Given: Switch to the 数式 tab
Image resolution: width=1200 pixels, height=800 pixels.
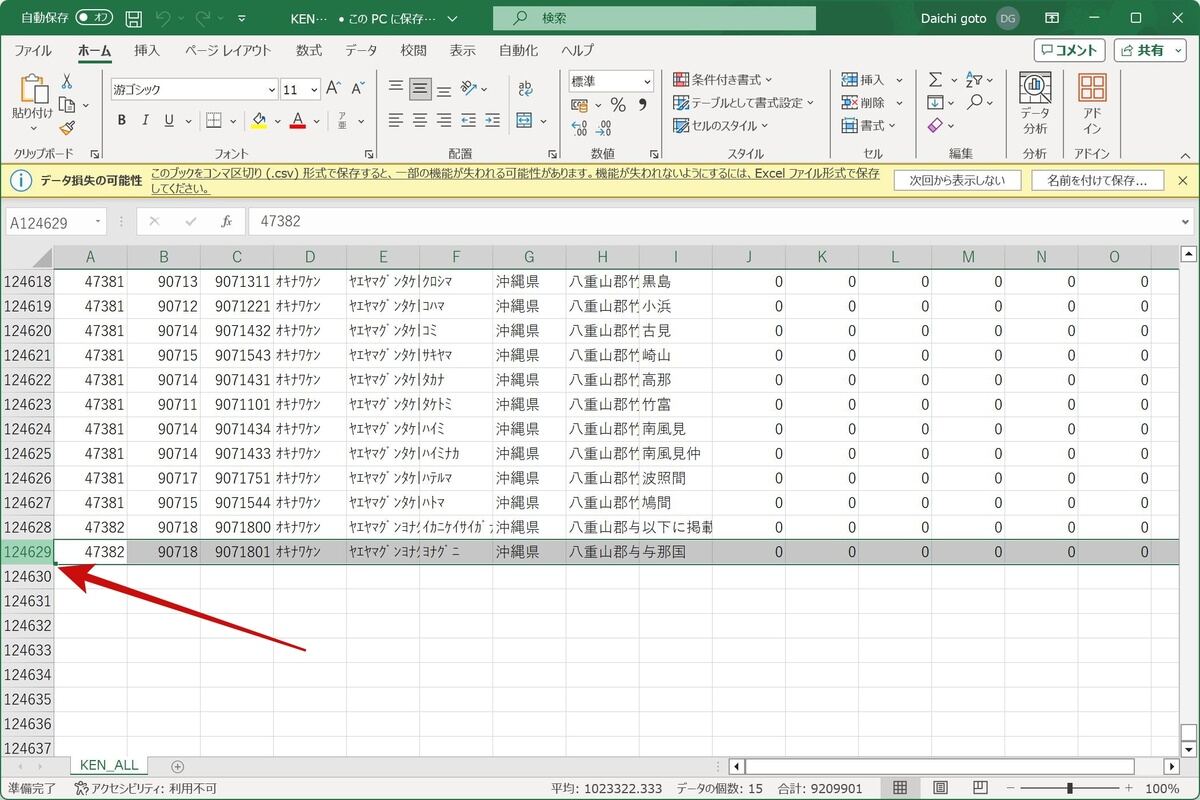Looking at the screenshot, I should 309,50.
